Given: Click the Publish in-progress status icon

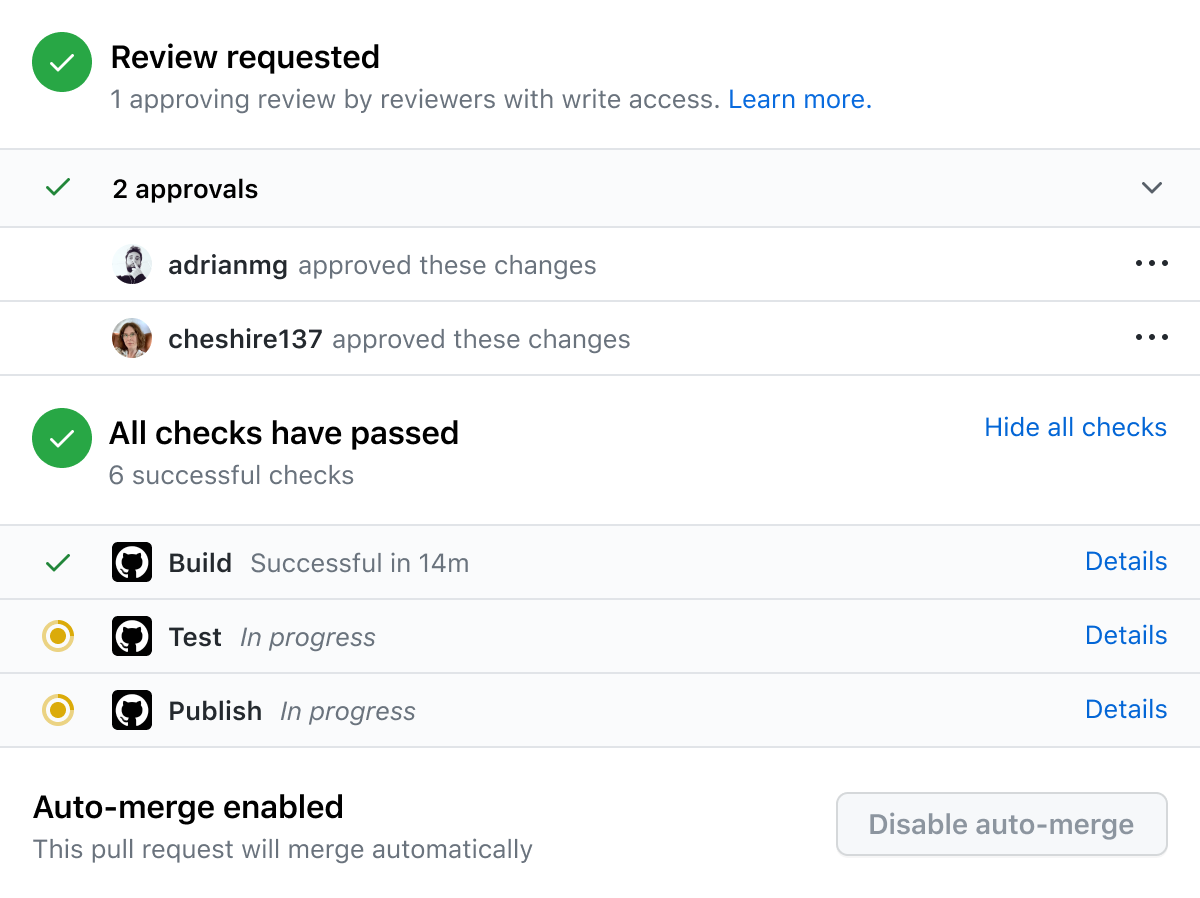Looking at the screenshot, I should pyautogui.click(x=58, y=710).
